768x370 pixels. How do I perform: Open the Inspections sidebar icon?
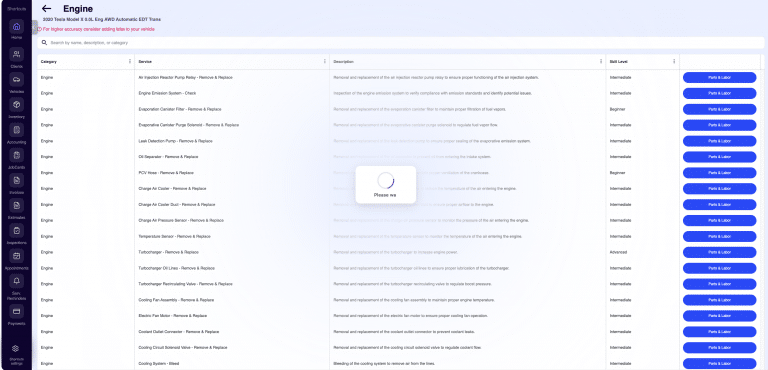[x=16, y=230]
